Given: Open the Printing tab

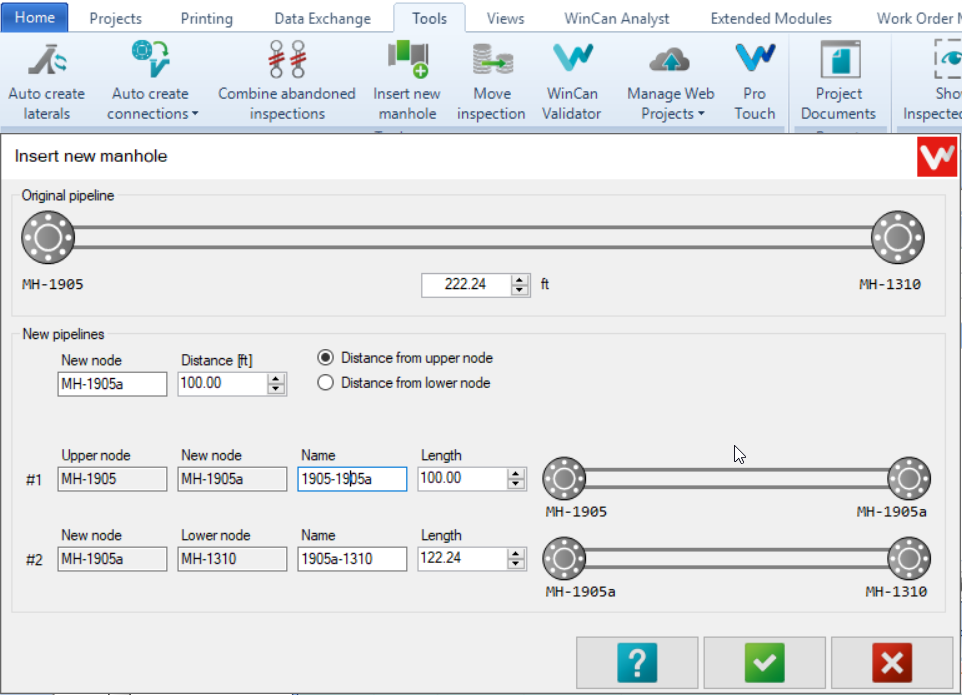Looking at the screenshot, I should coord(207,18).
